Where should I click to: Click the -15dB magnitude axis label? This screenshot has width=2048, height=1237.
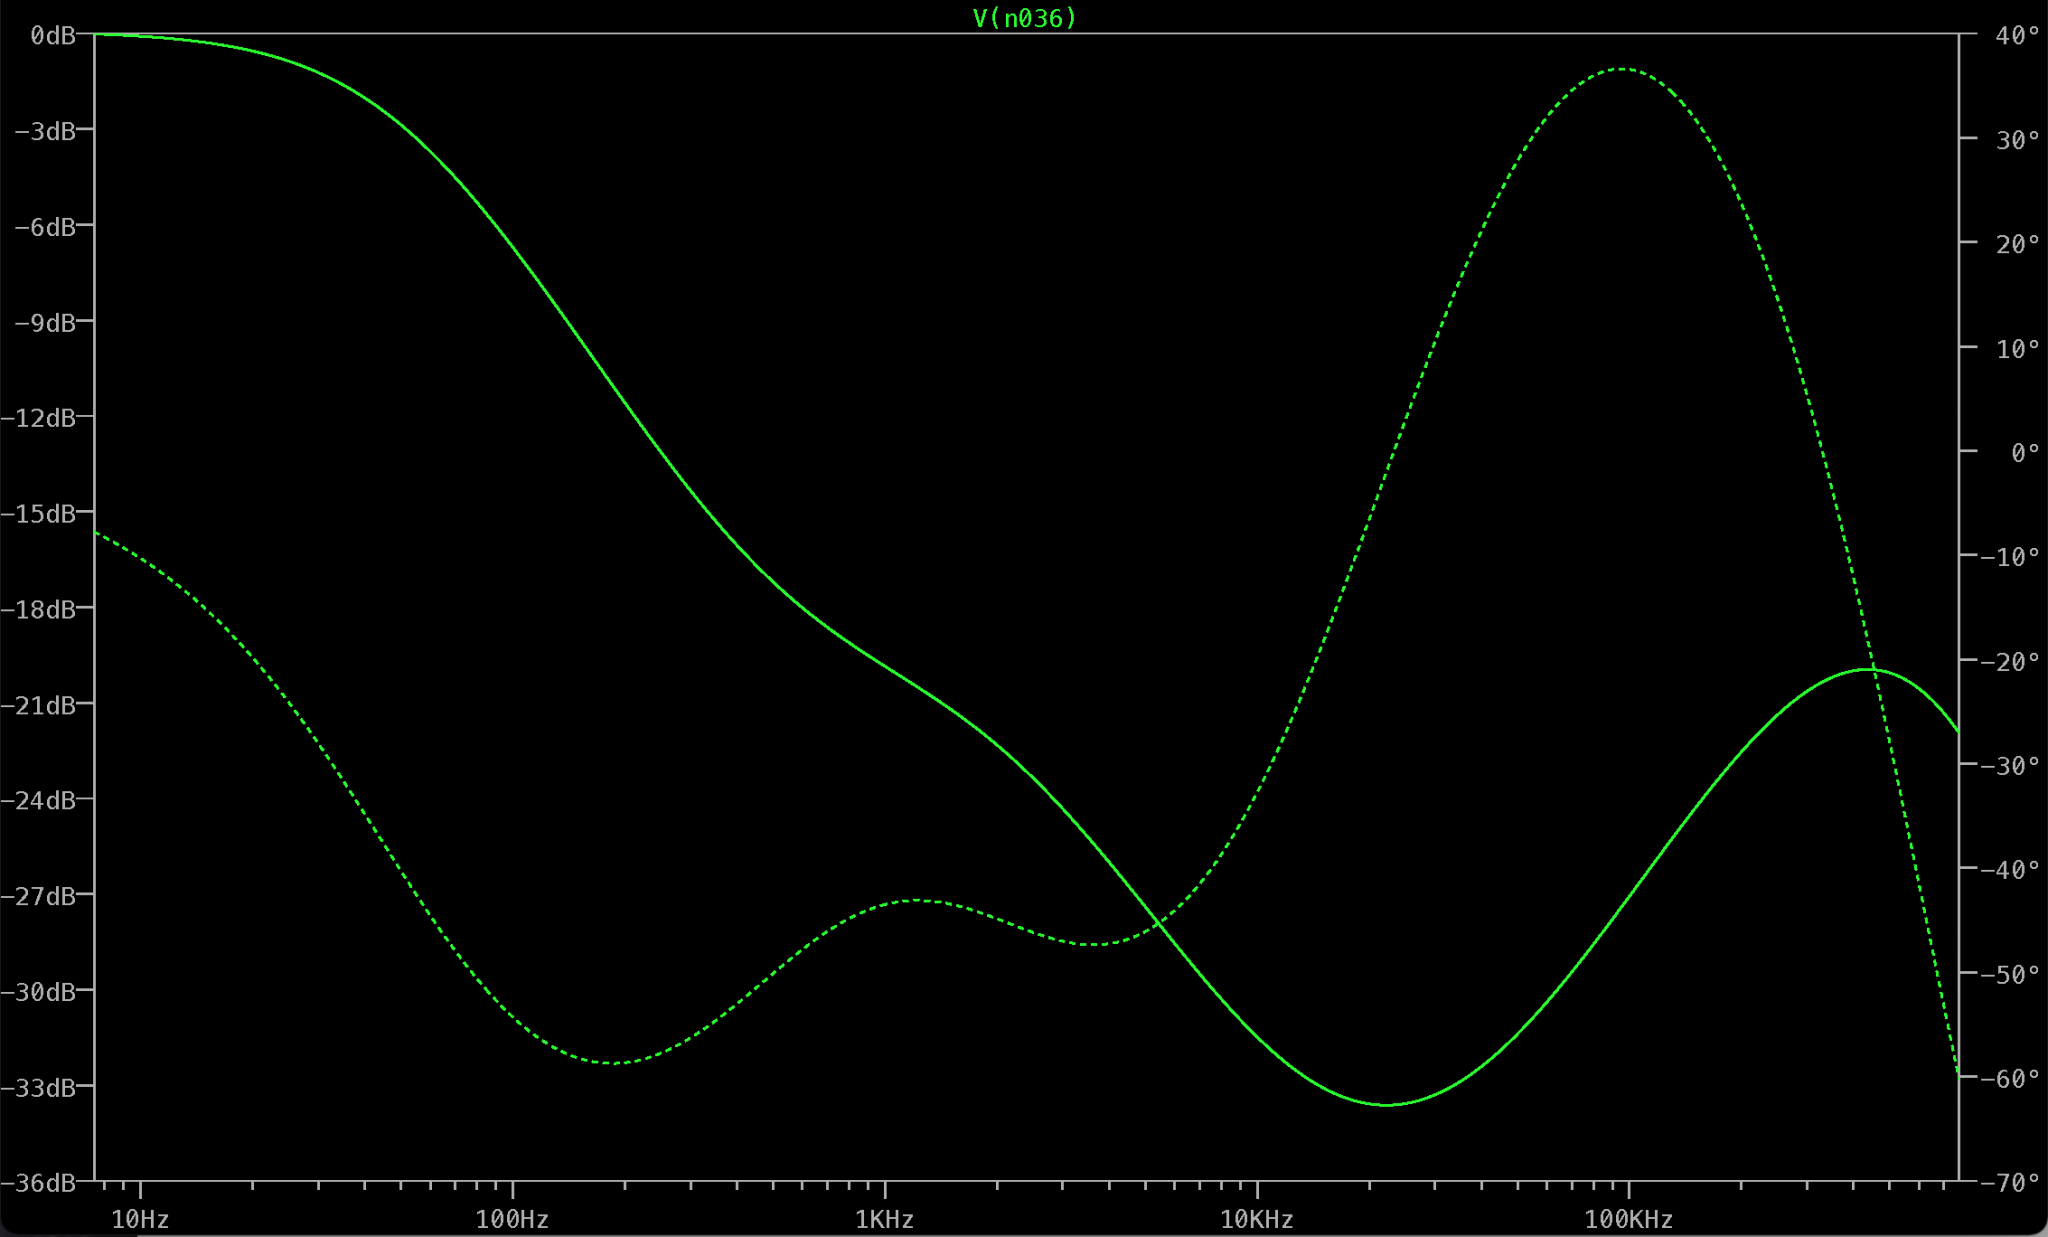39,514
